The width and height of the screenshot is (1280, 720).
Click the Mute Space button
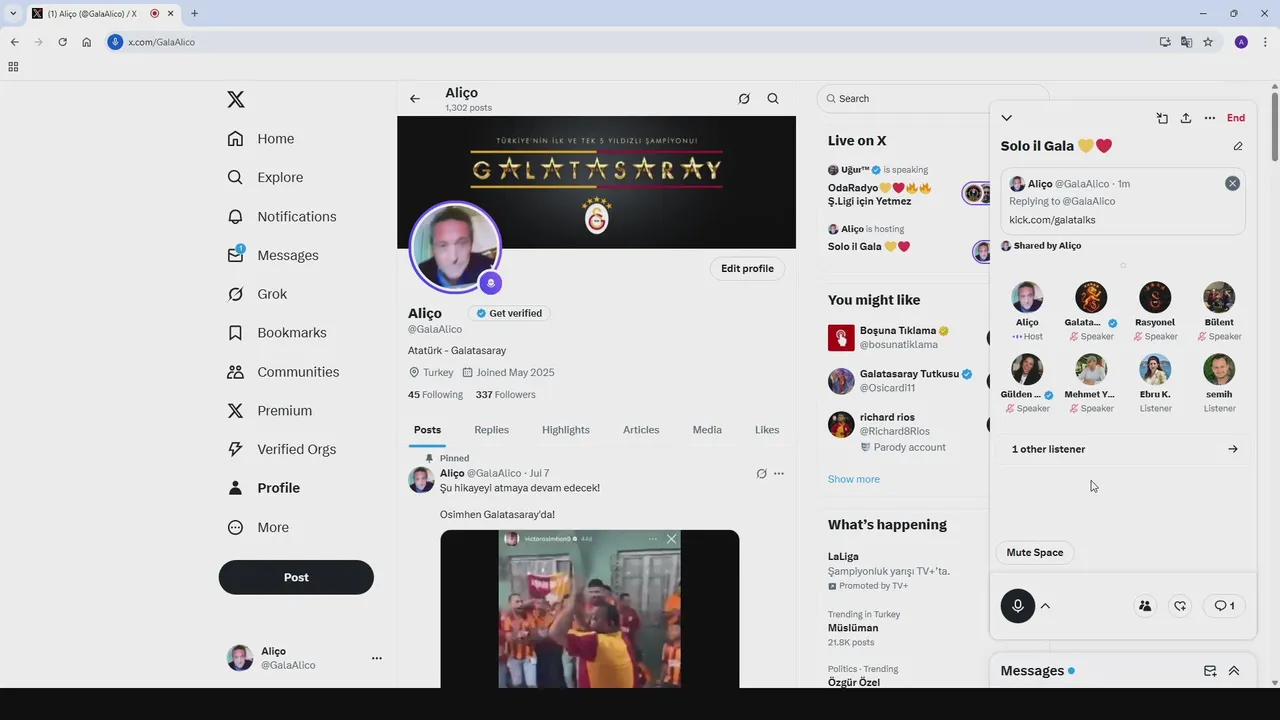[x=1035, y=553]
